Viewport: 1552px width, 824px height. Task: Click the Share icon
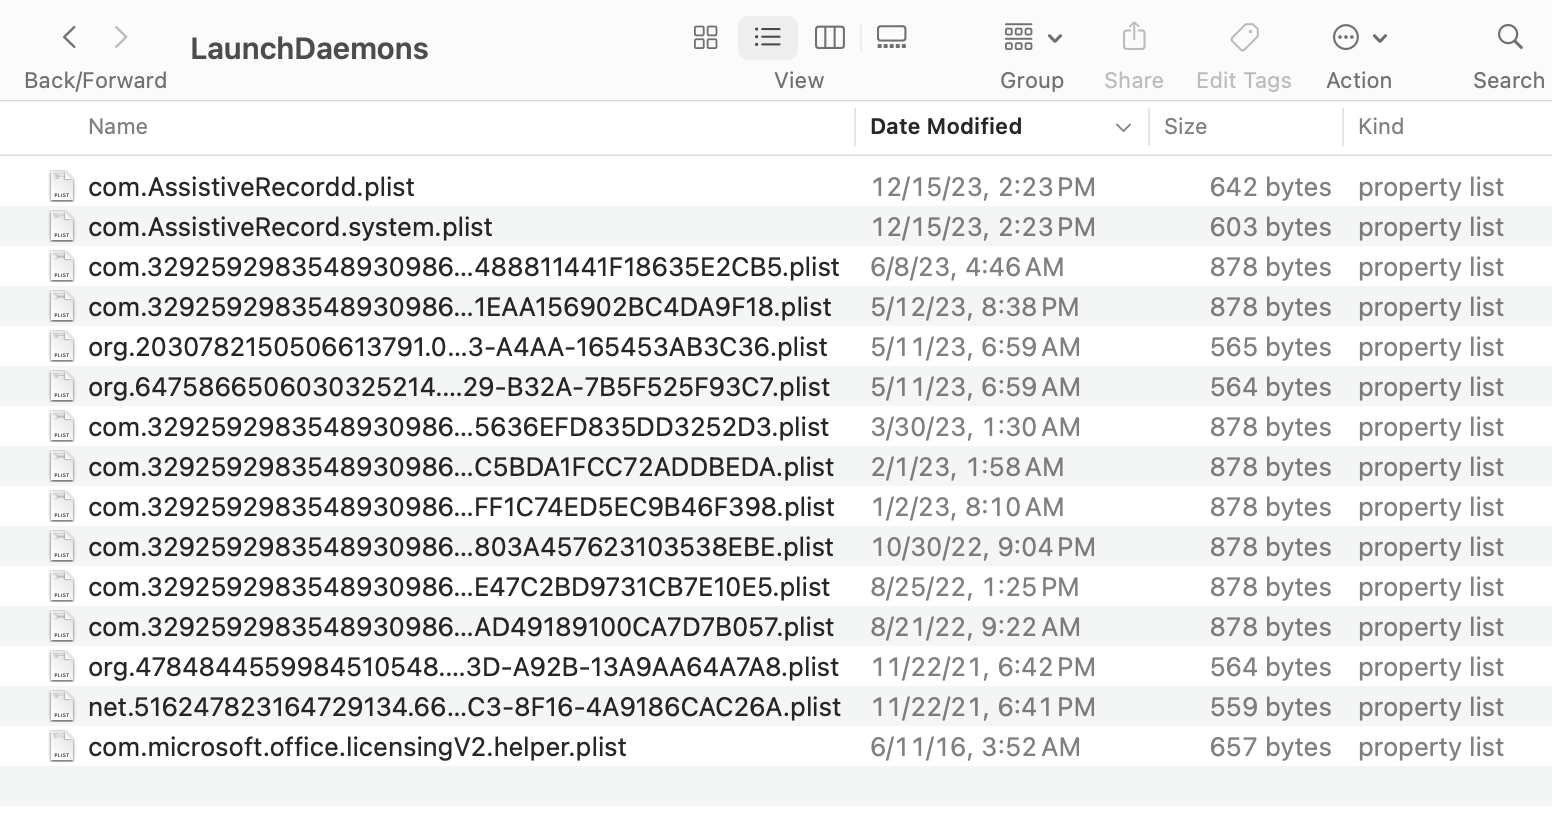coord(1133,38)
